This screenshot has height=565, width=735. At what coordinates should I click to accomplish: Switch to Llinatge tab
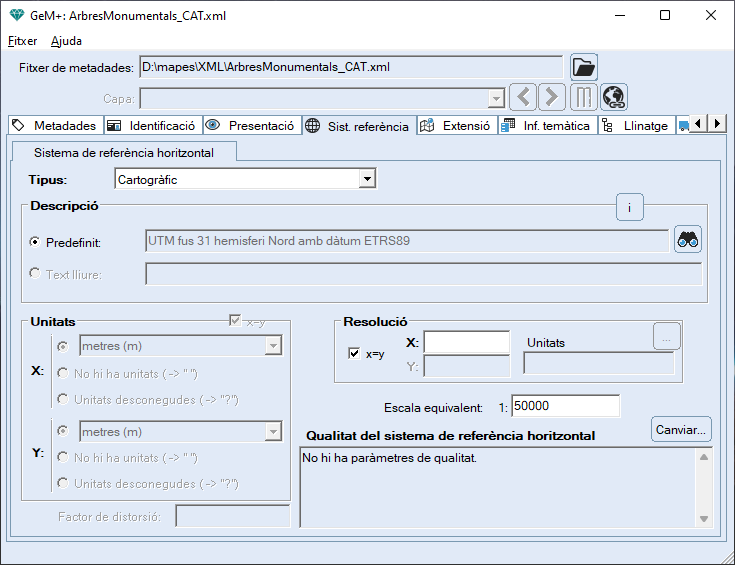pyautogui.click(x=637, y=125)
